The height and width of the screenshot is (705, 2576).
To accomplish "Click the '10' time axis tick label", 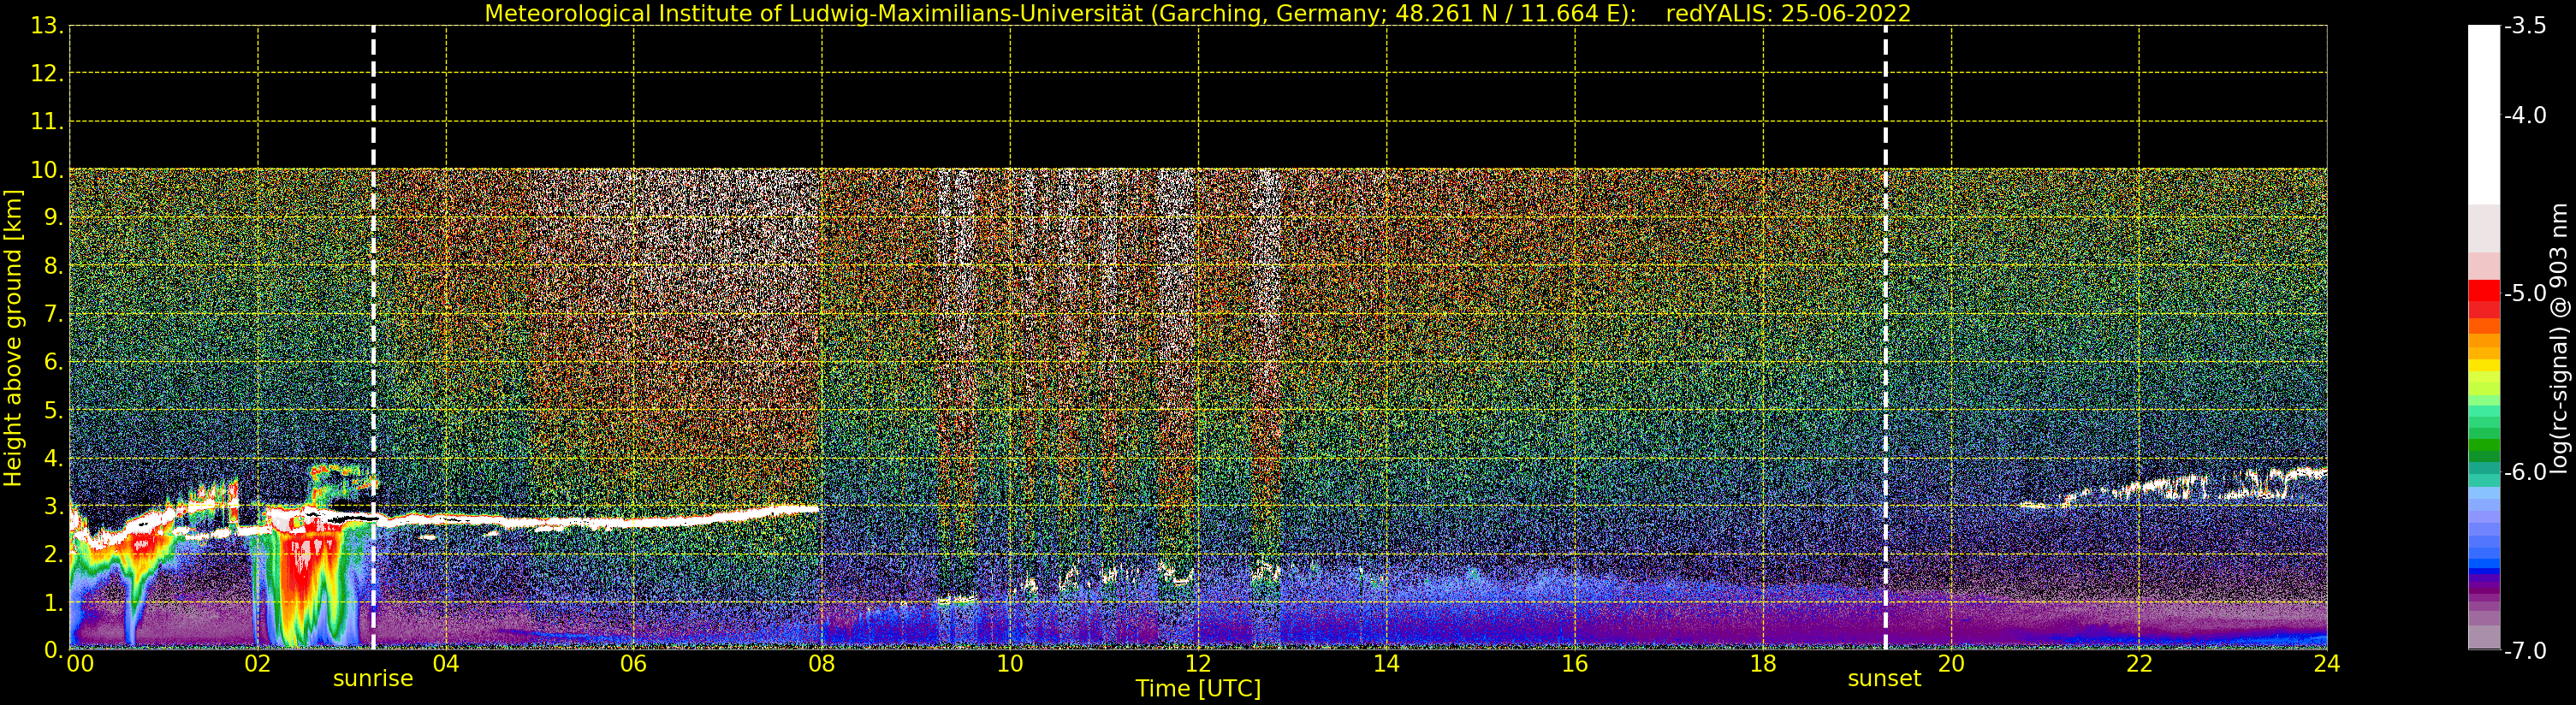I will click(x=1010, y=664).
